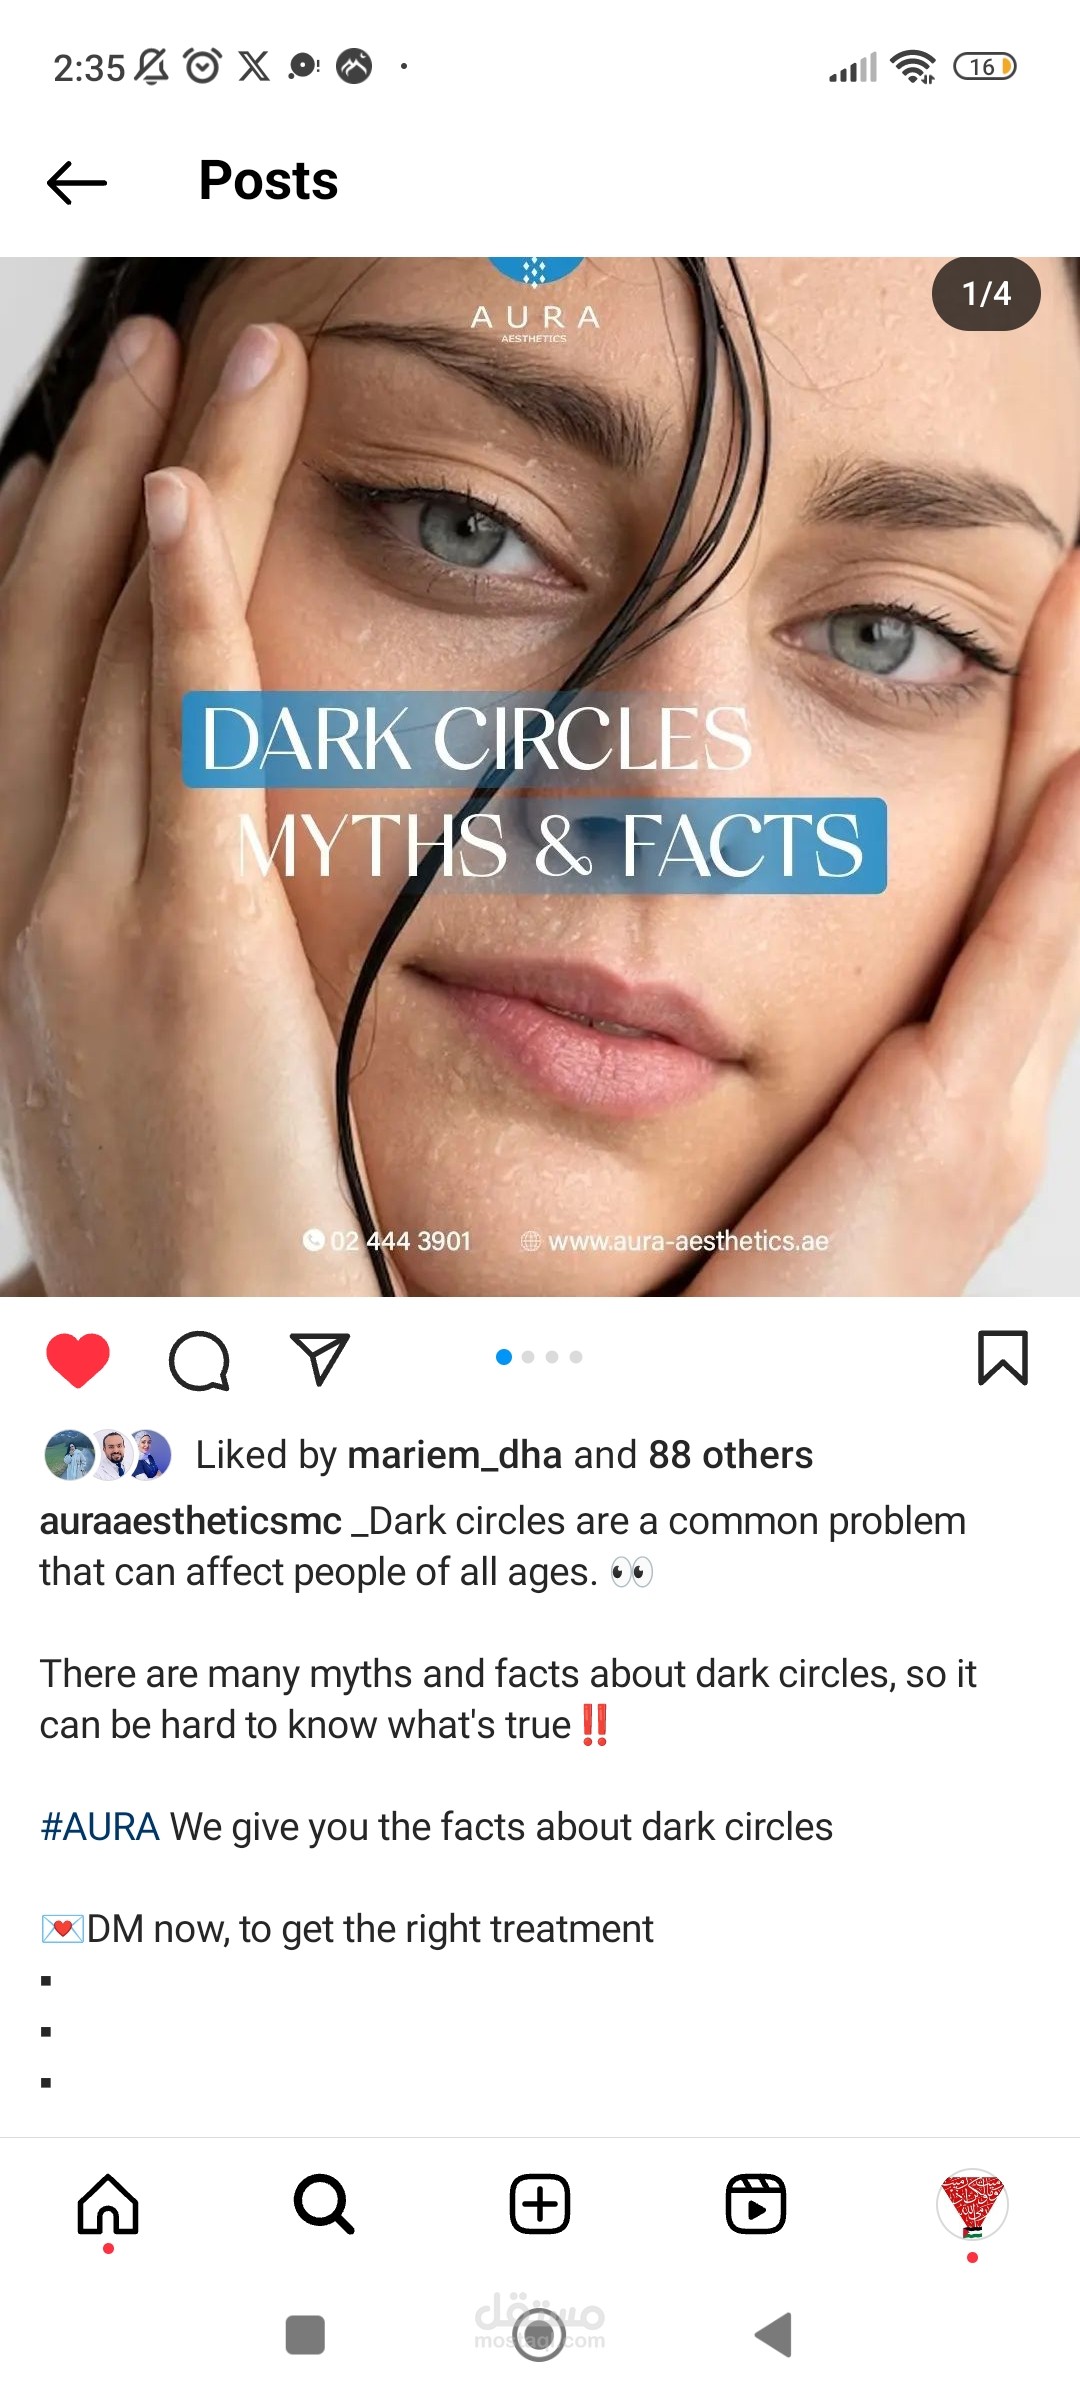Tap the Android recent apps square button
The height and width of the screenshot is (2400, 1080).
[305, 2336]
